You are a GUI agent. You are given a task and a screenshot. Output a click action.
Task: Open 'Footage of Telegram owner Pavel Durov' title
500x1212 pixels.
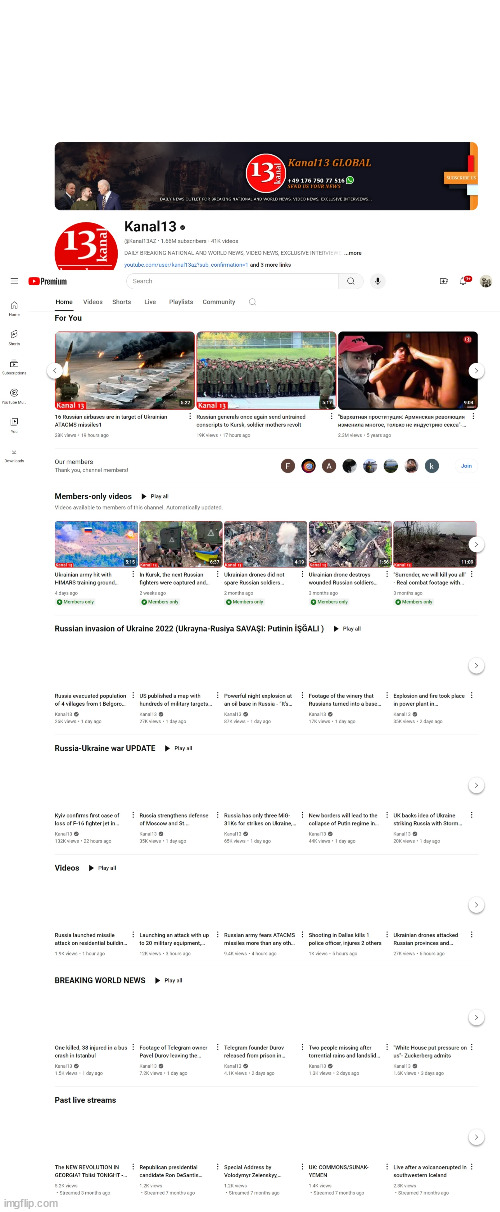click(175, 1052)
